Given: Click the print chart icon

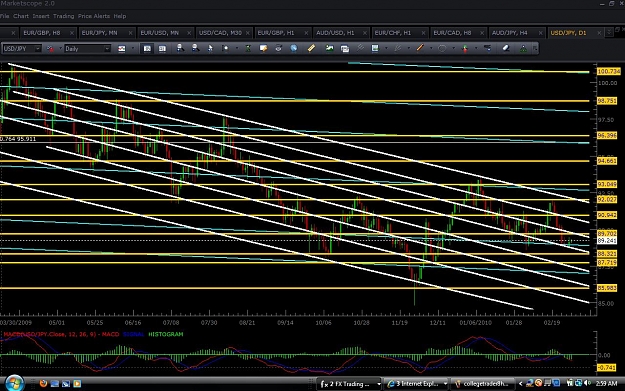Looking at the screenshot, I should [278, 48].
